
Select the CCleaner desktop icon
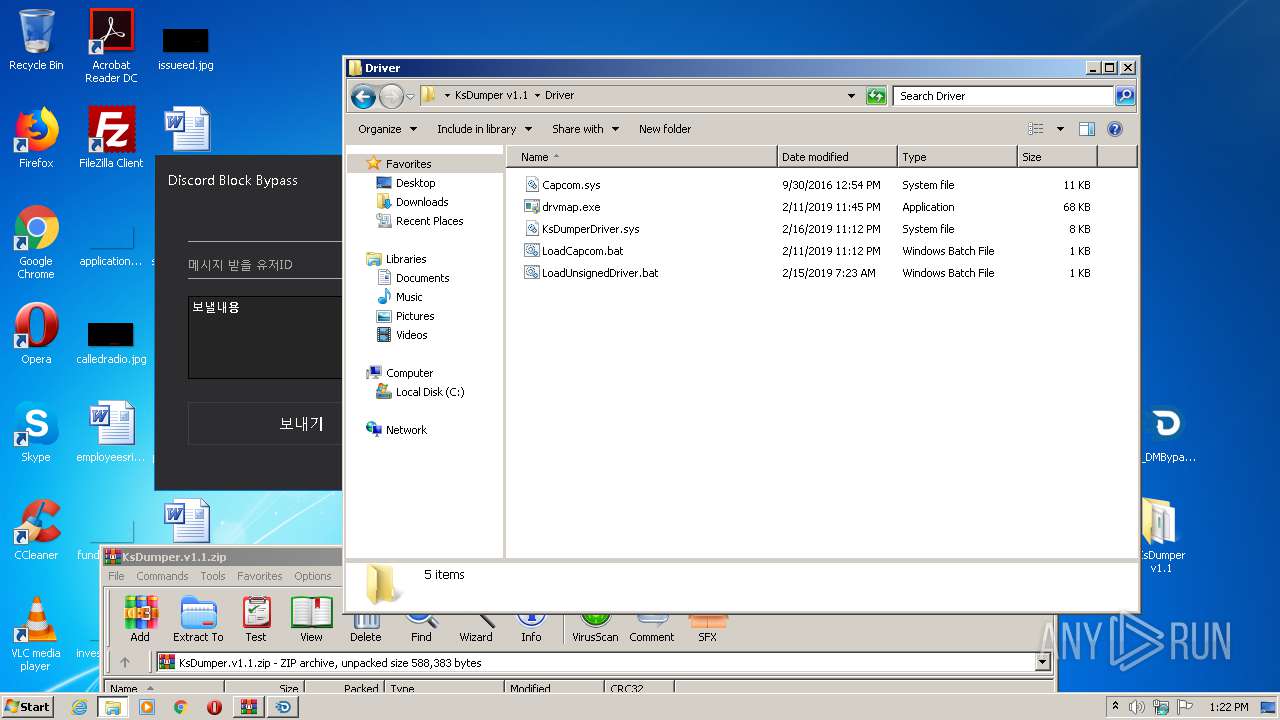[36, 530]
